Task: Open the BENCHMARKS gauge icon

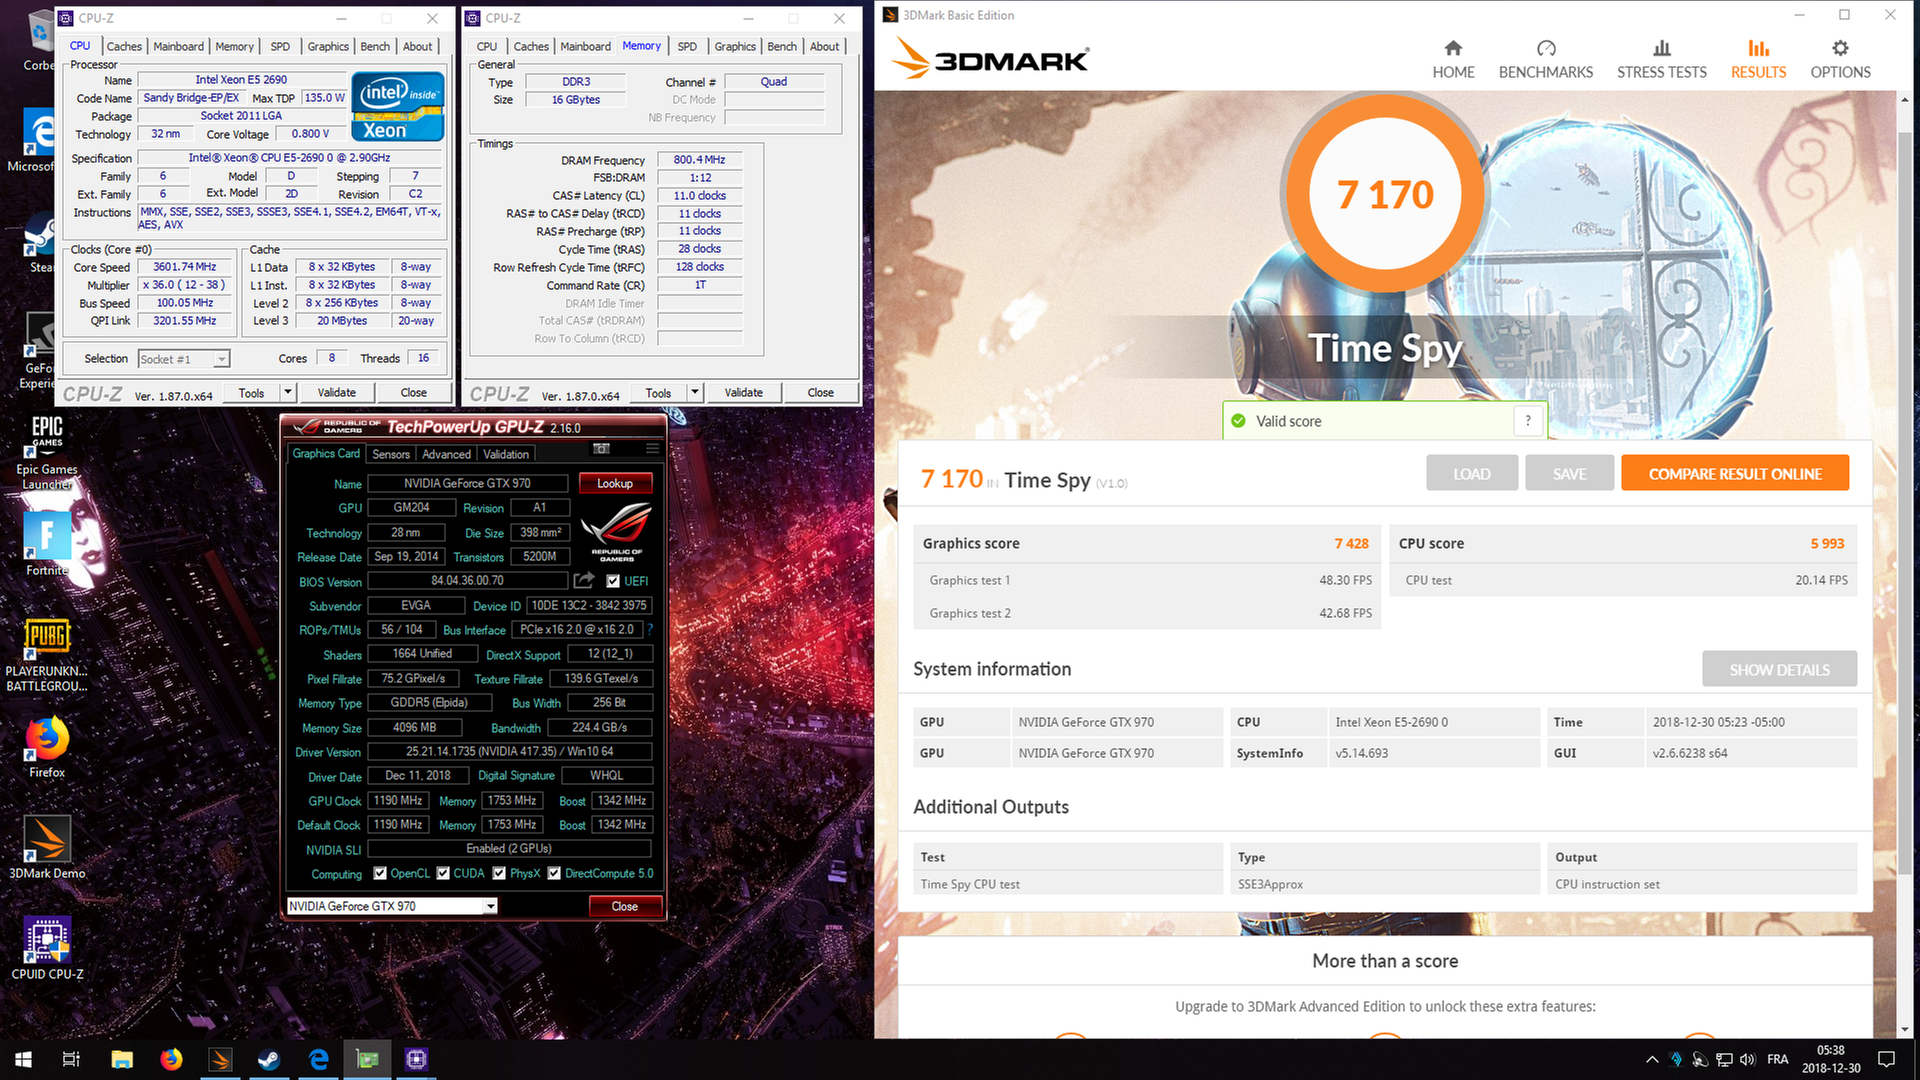Action: coord(1546,48)
